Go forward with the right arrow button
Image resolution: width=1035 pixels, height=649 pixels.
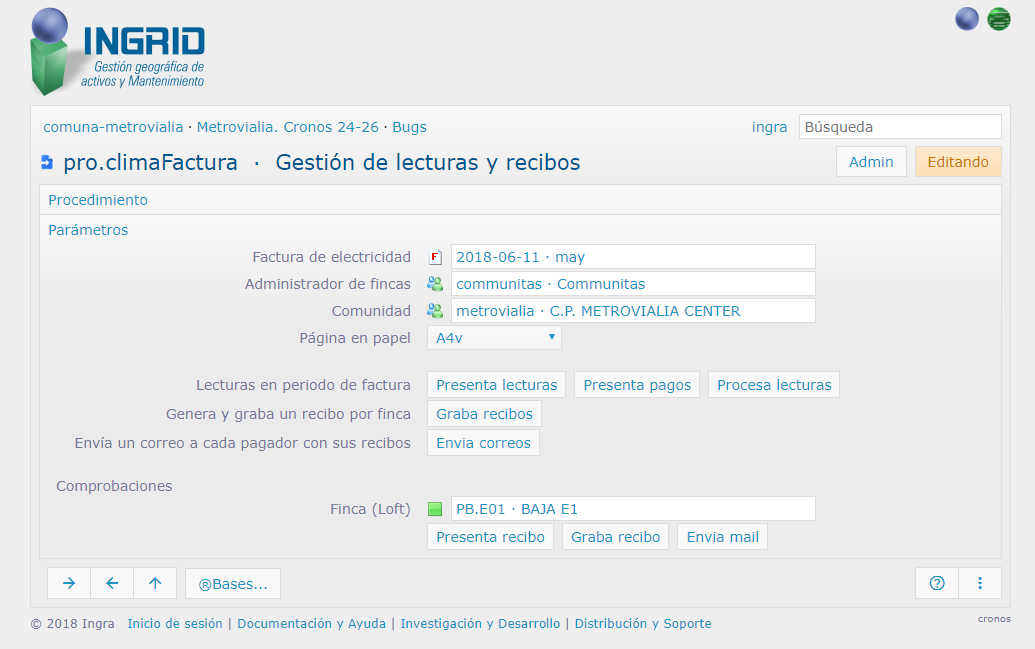click(x=69, y=583)
